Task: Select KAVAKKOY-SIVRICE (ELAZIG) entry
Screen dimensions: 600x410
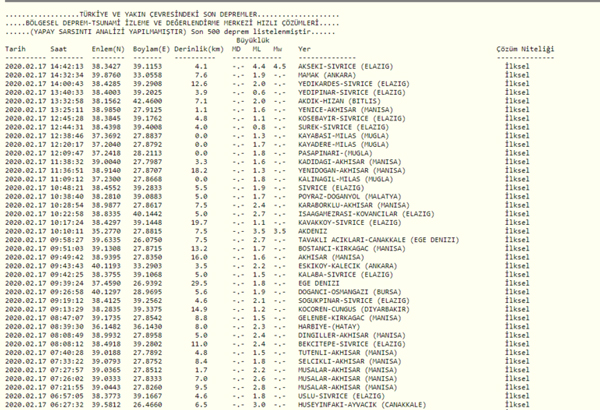Action: tap(350, 223)
